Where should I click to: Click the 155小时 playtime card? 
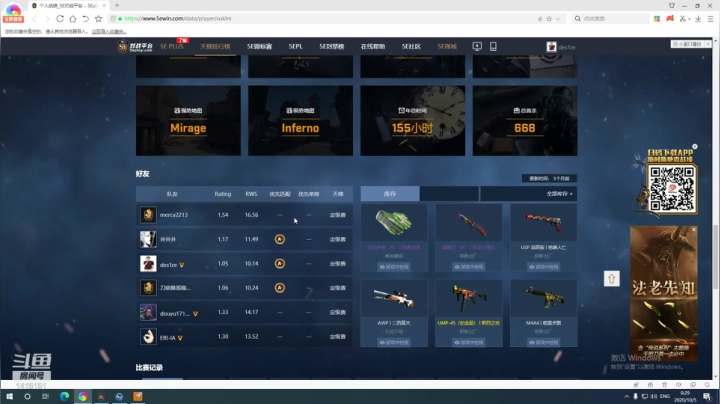point(412,121)
